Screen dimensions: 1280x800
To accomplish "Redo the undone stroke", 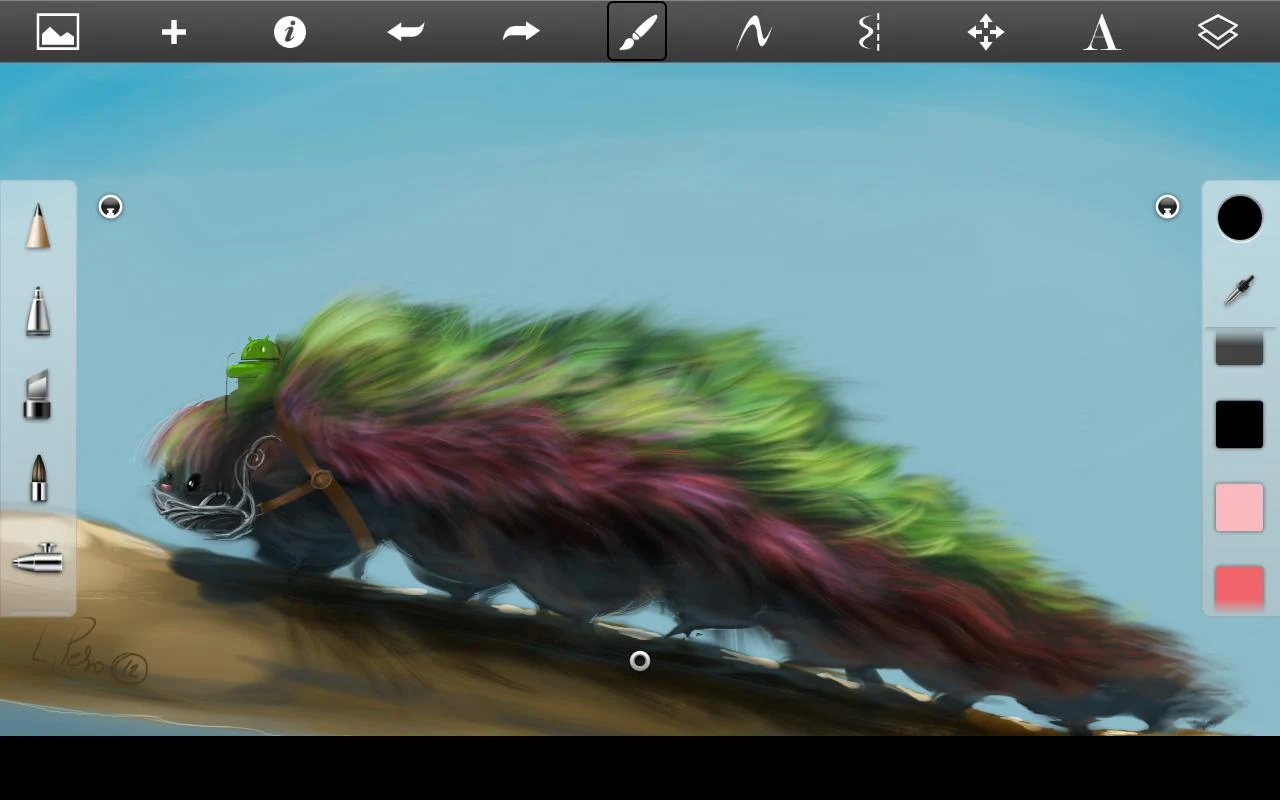I will (521, 32).
